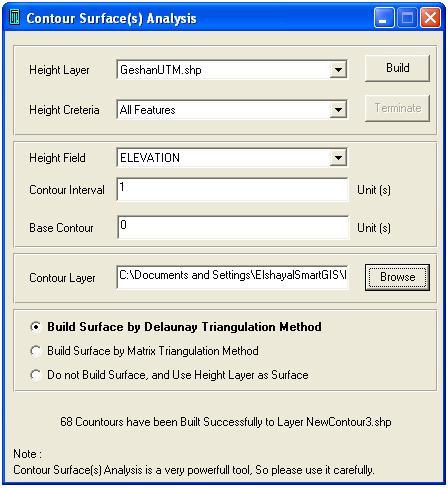Viewport: 448px width, 488px height.
Task: Maximize the Contour Surface(s) Analysis window
Action: (407, 17)
